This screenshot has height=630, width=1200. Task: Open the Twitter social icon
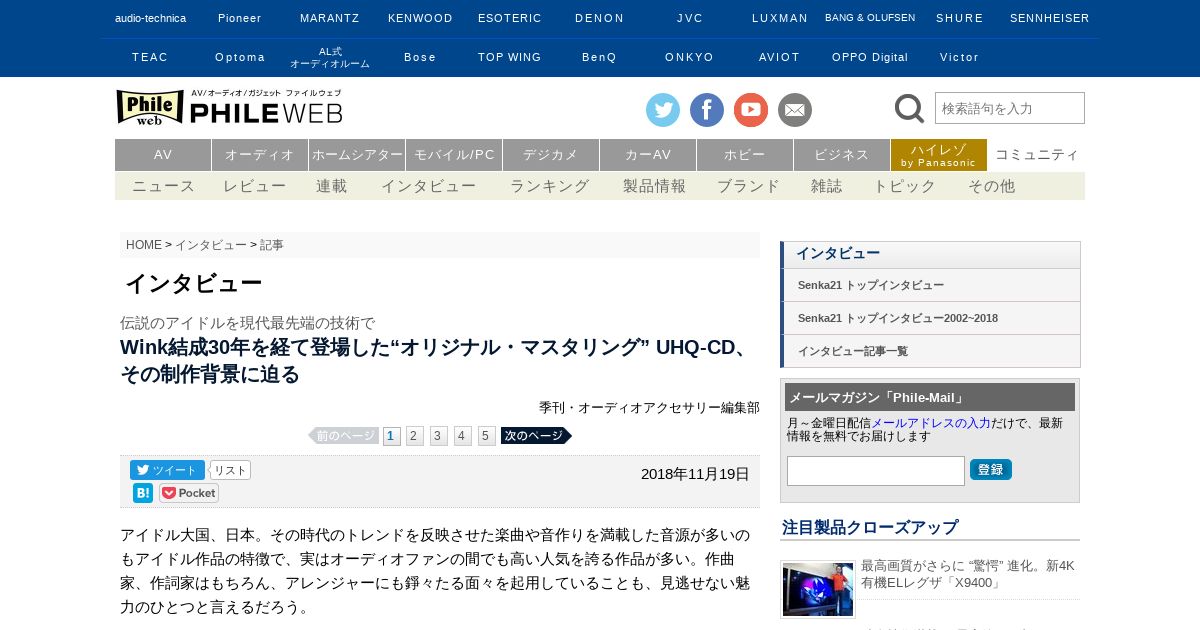click(x=663, y=110)
